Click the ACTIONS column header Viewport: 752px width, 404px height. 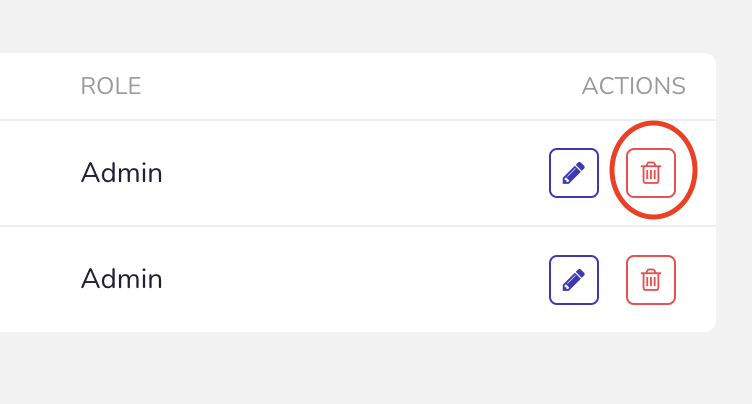634,86
